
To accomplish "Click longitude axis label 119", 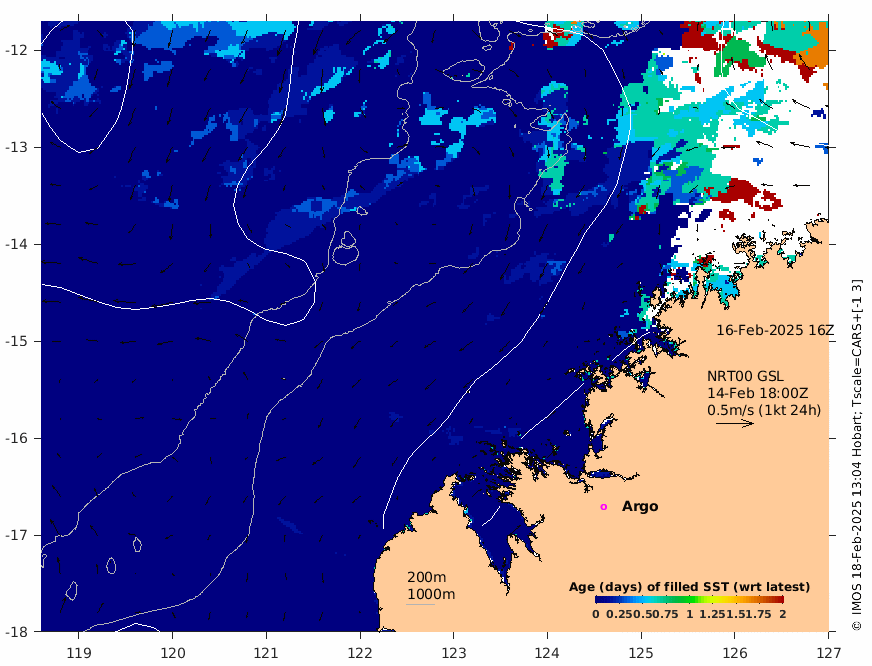I will point(78,652).
